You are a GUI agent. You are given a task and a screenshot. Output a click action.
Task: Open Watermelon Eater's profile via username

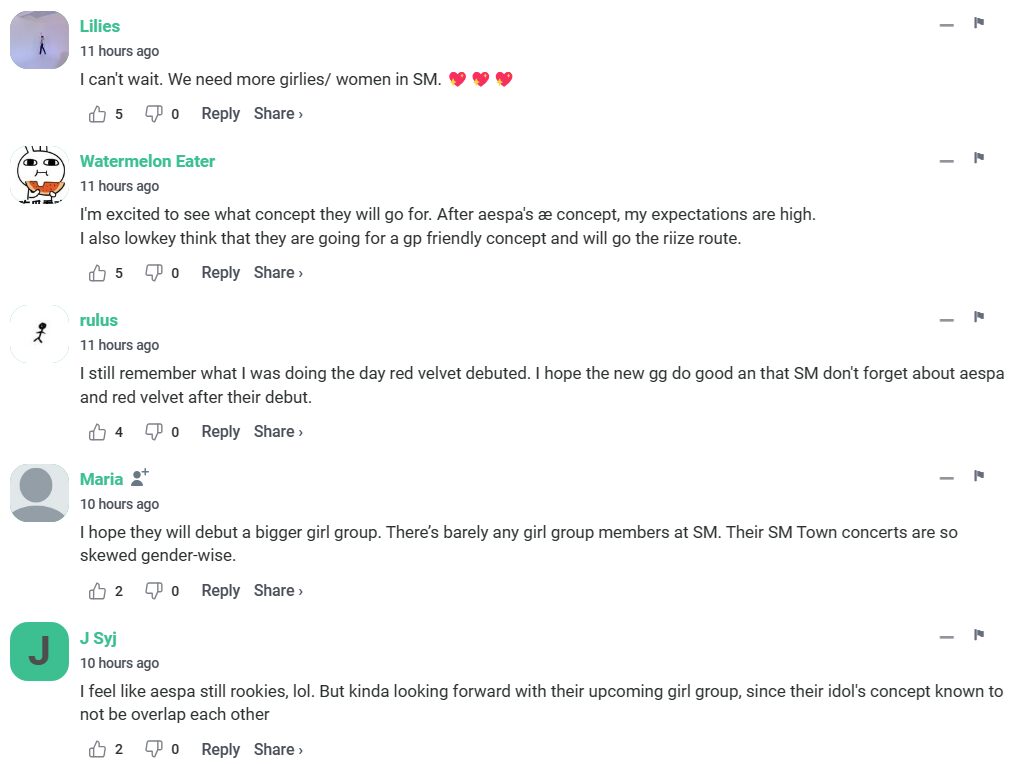pos(147,161)
